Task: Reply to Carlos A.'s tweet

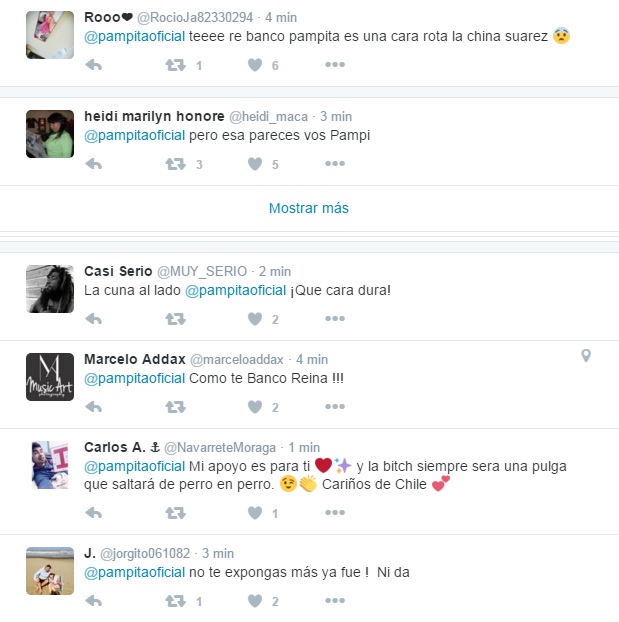Action: [94, 513]
